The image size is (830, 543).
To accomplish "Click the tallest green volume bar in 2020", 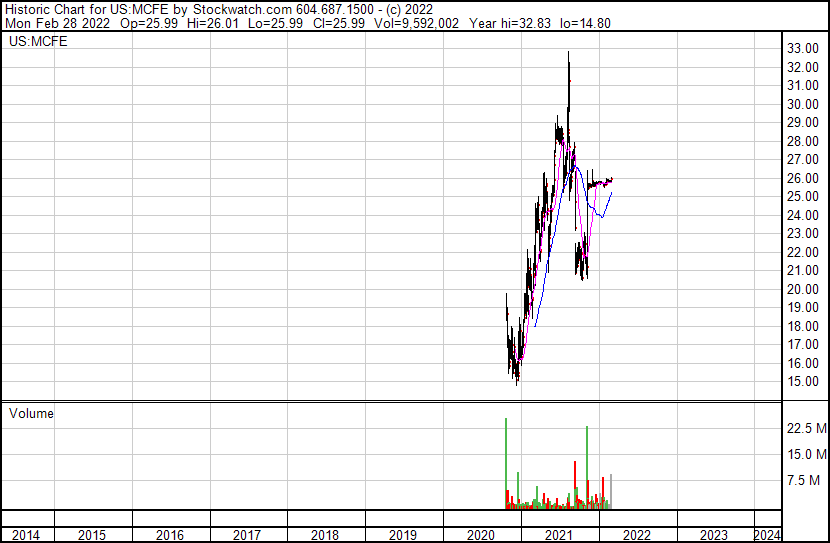I will (x=506, y=460).
